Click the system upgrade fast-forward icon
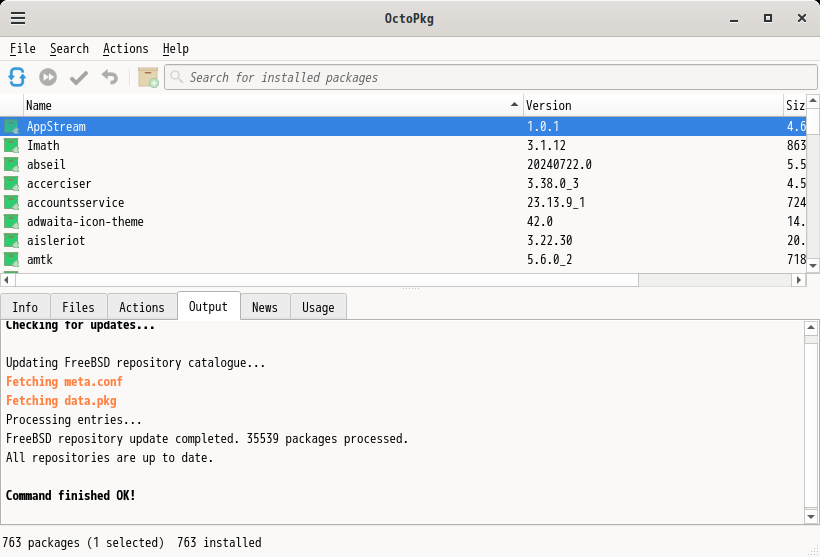This screenshot has width=820, height=557. point(48,77)
